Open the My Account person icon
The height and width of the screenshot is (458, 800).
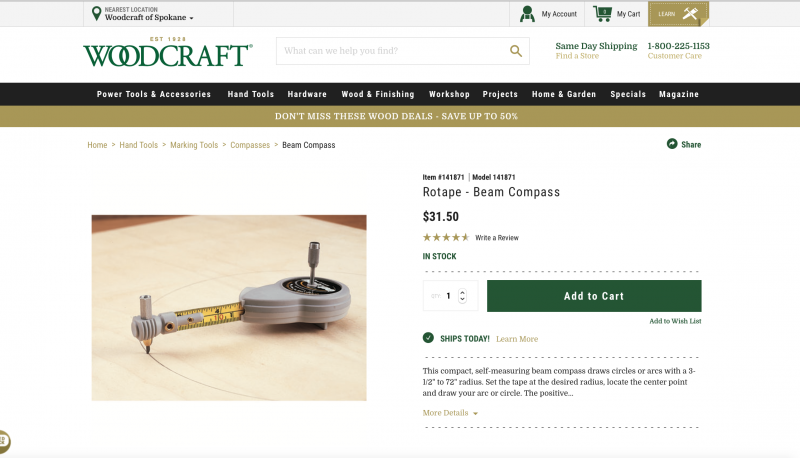(527, 14)
